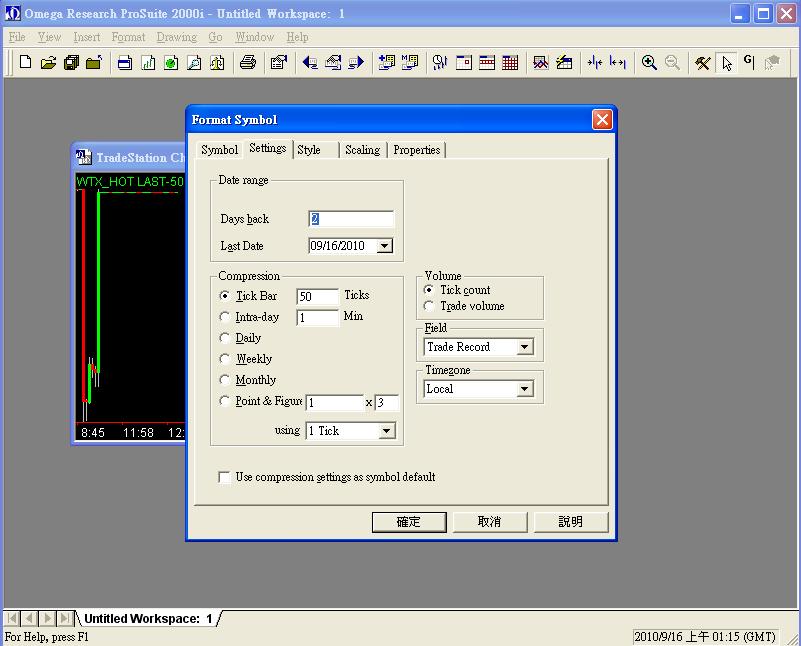Click the red-blue zigzag chart icon
This screenshot has height=646, width=801.
540,62
